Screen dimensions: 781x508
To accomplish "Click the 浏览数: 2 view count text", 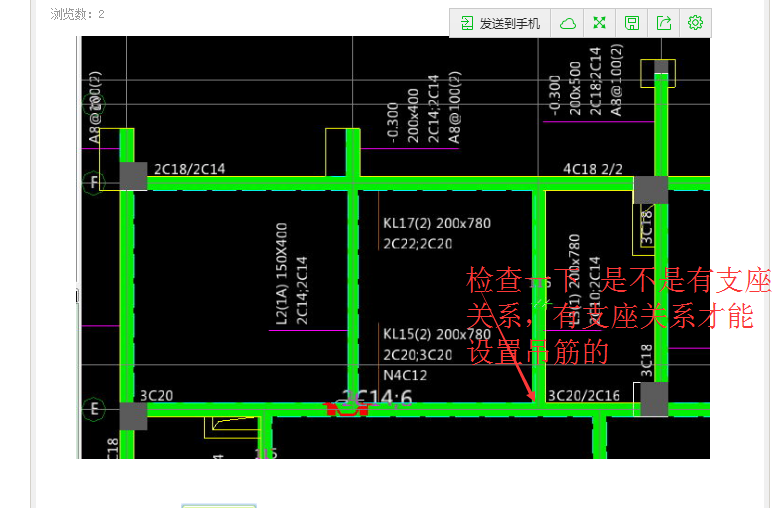I will tap(77, 14).
